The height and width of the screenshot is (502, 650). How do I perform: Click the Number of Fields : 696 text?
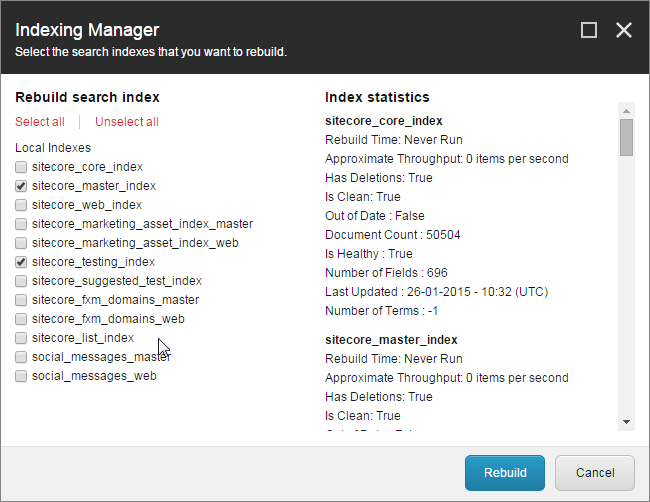[x=386, y=273]
